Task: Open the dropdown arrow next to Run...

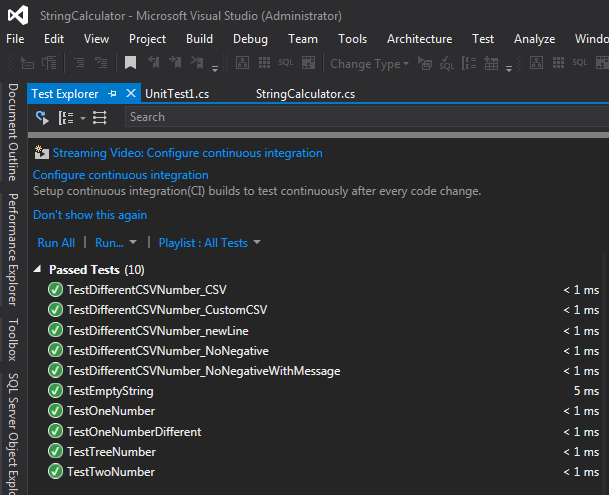Action: [133, 242]
